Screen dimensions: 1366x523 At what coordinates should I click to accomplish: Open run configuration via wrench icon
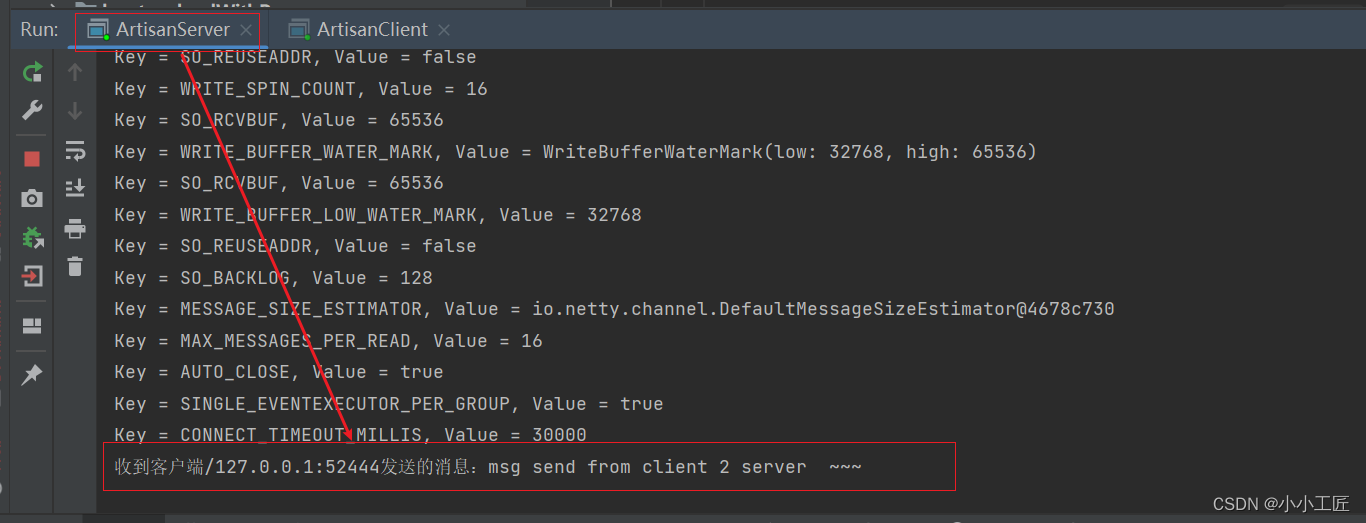pos(32,110)
